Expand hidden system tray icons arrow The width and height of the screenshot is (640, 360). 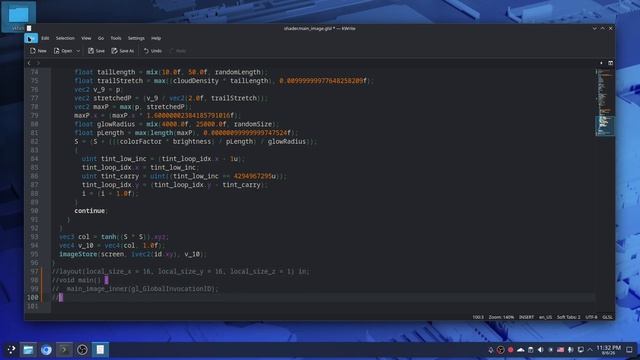tap(590, 350)
